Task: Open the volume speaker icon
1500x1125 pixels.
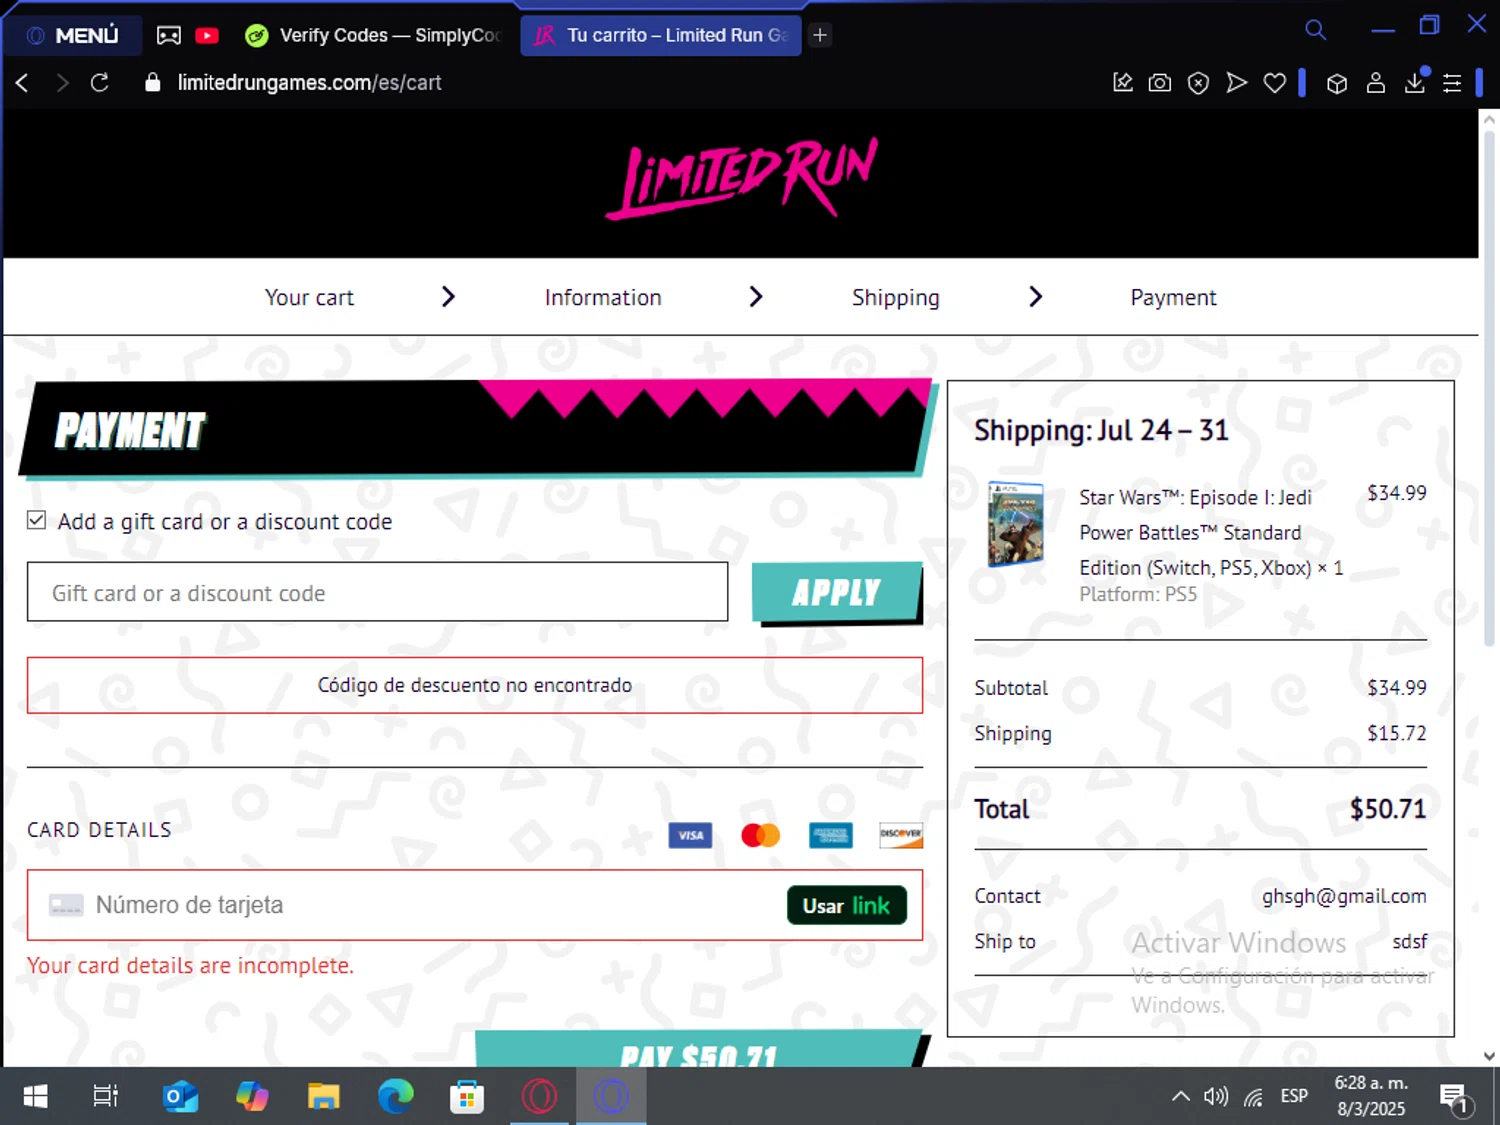Action: (x=1216, y=1097)
